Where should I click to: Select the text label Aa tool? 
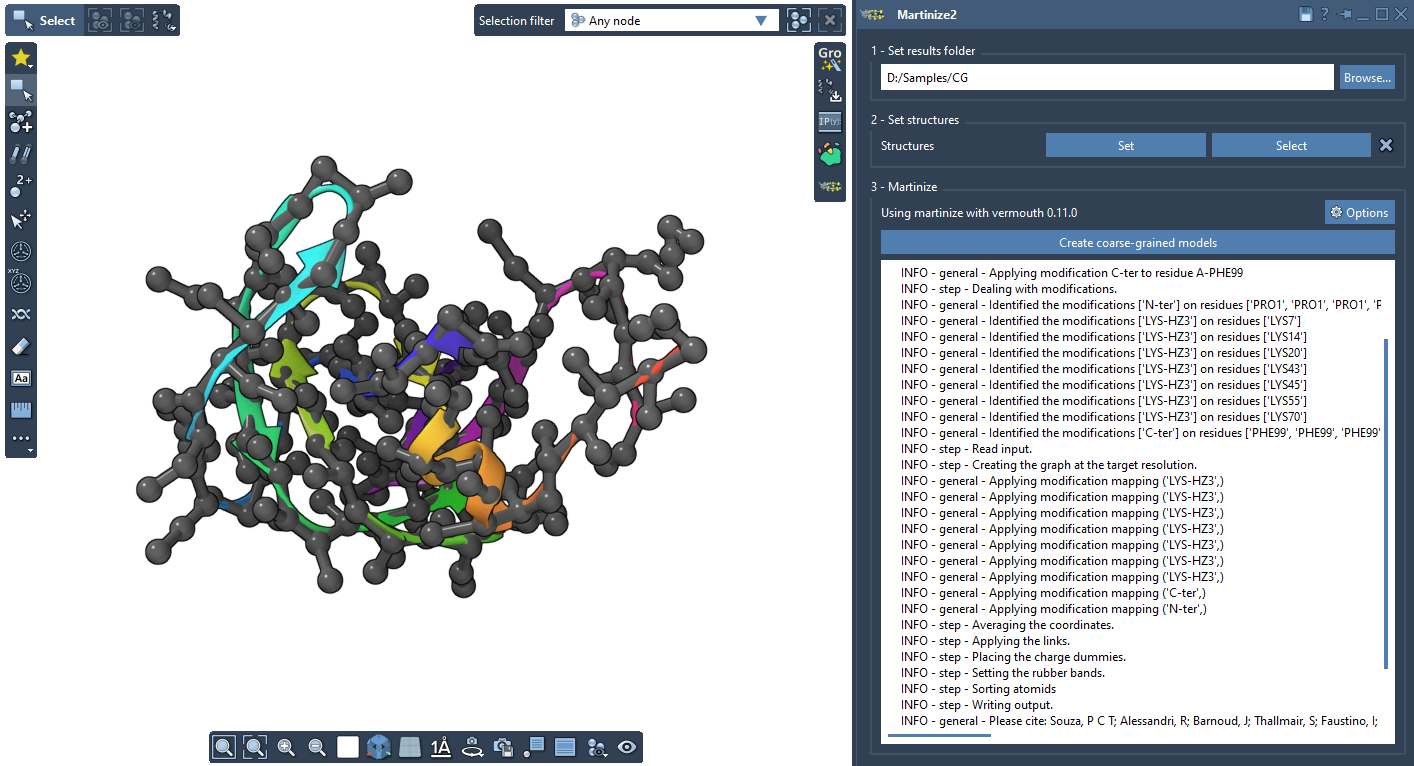click(21, 378)
